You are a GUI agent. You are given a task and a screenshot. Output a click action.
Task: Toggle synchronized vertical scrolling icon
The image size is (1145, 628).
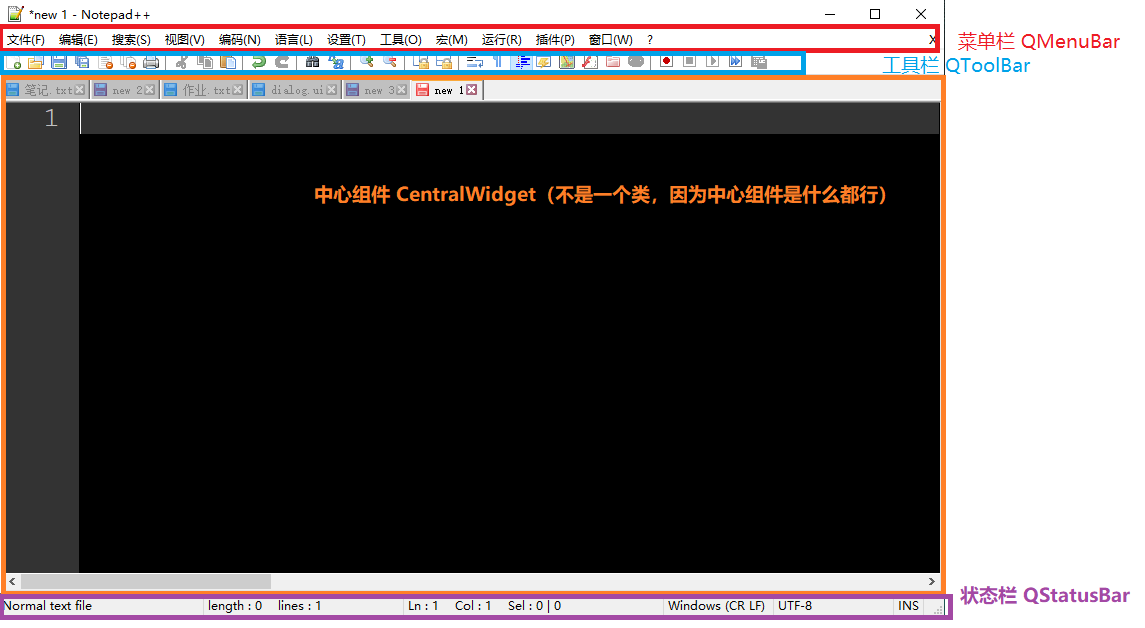pyautogui.click(x=421, y=63)
